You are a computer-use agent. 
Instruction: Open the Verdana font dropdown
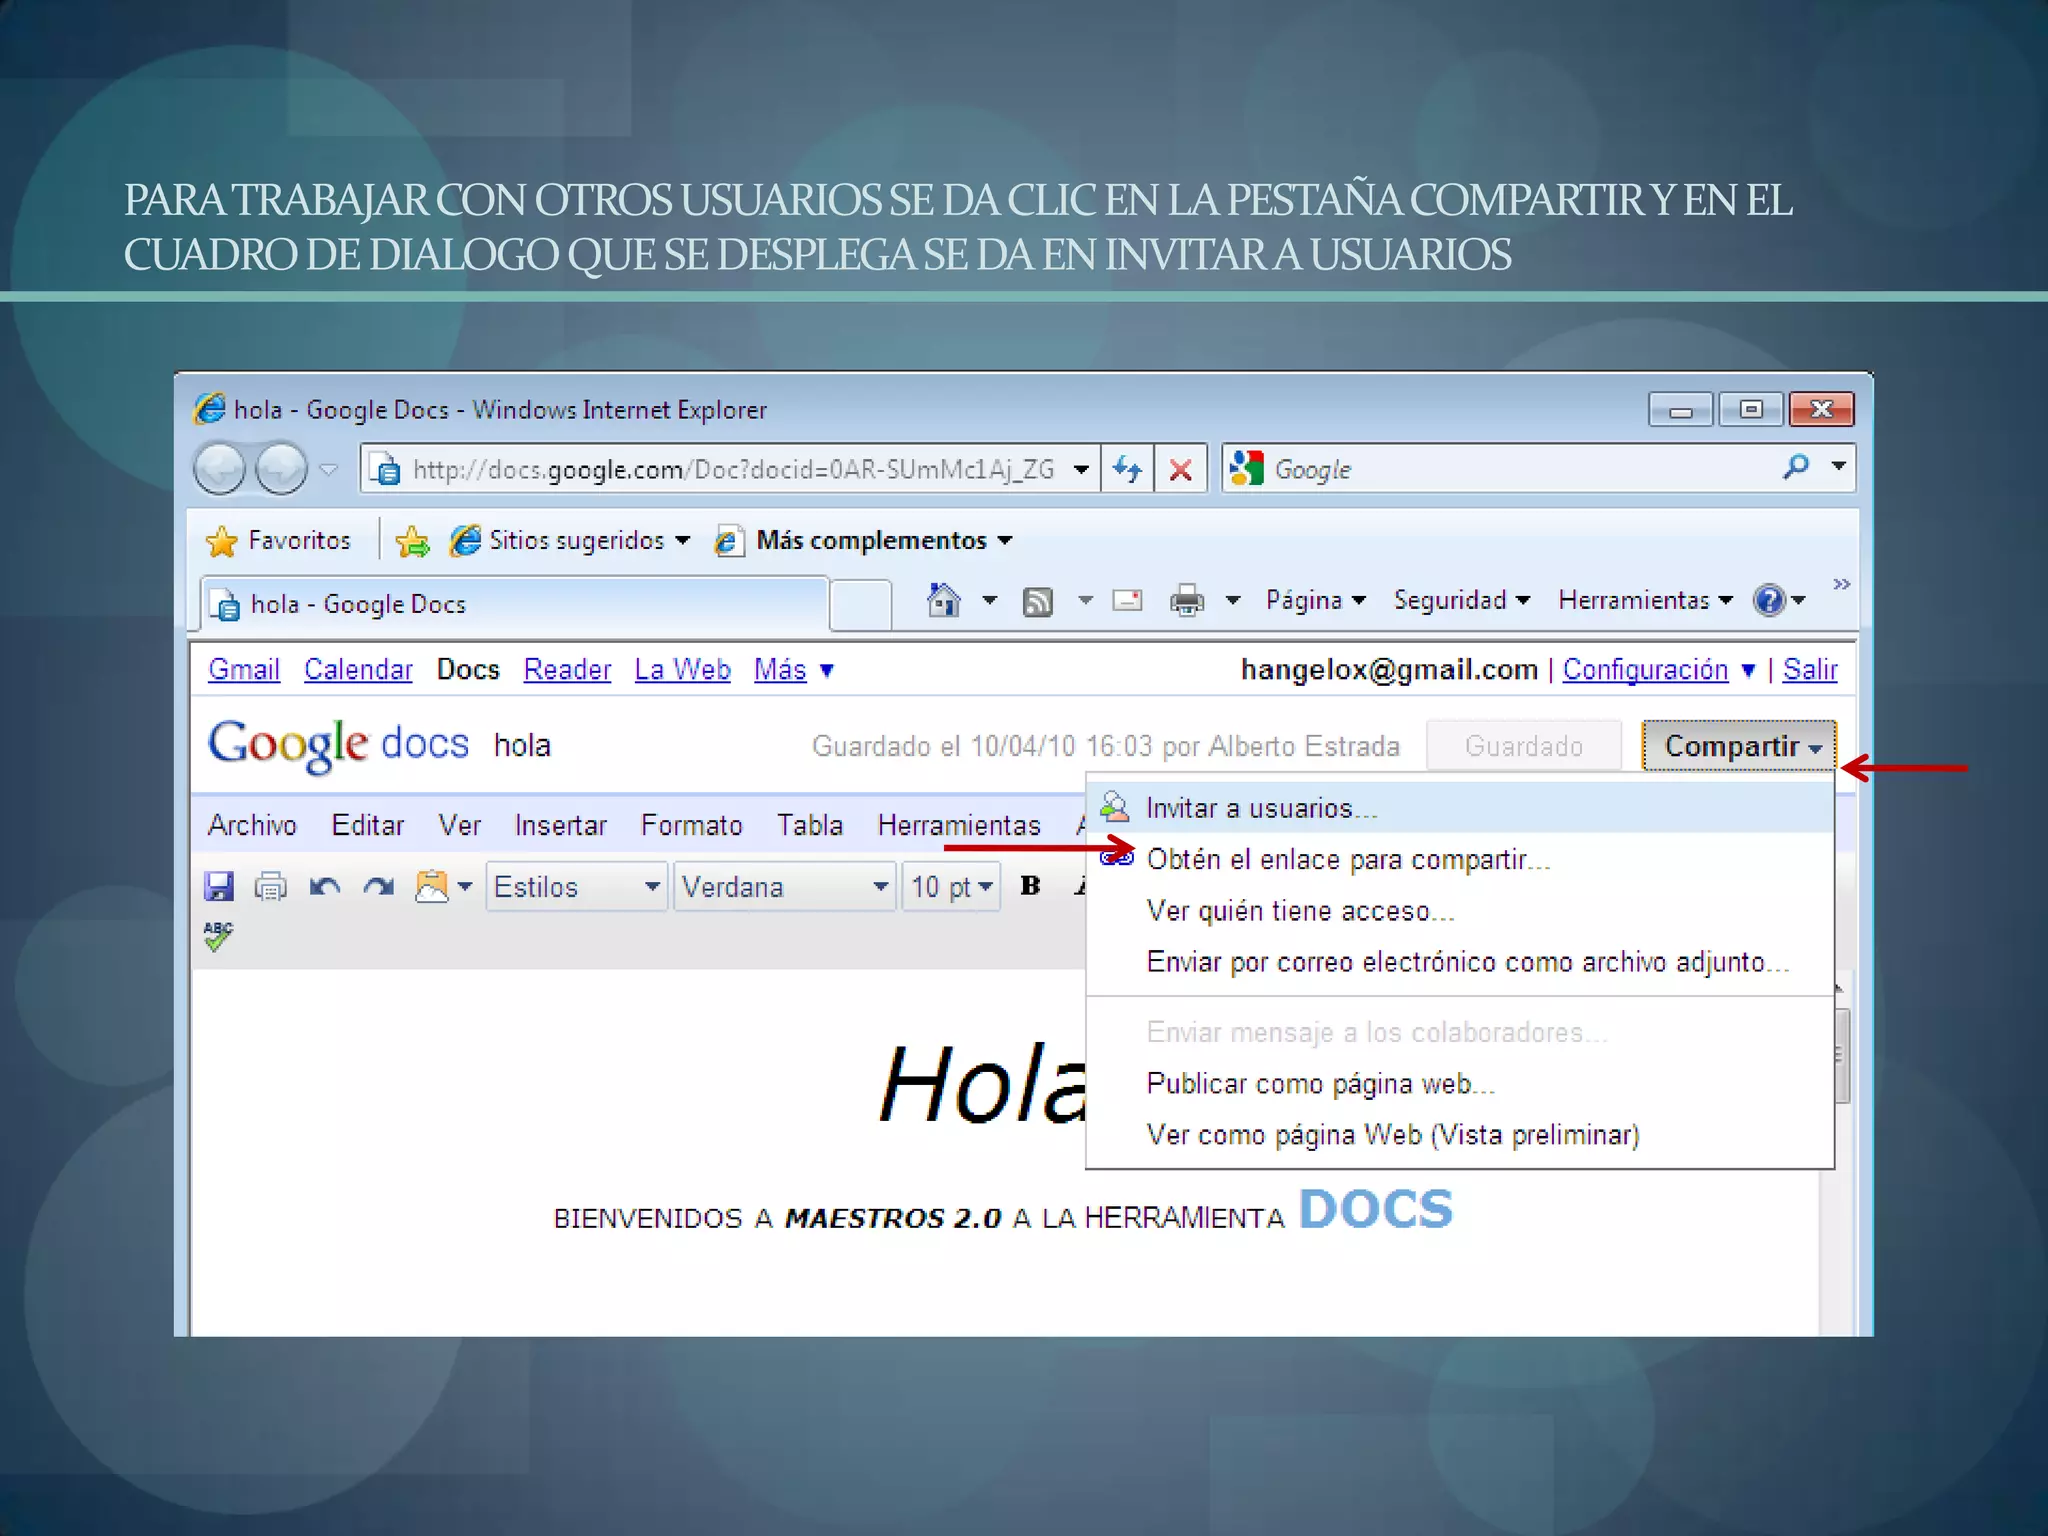(x=785, y=886)
